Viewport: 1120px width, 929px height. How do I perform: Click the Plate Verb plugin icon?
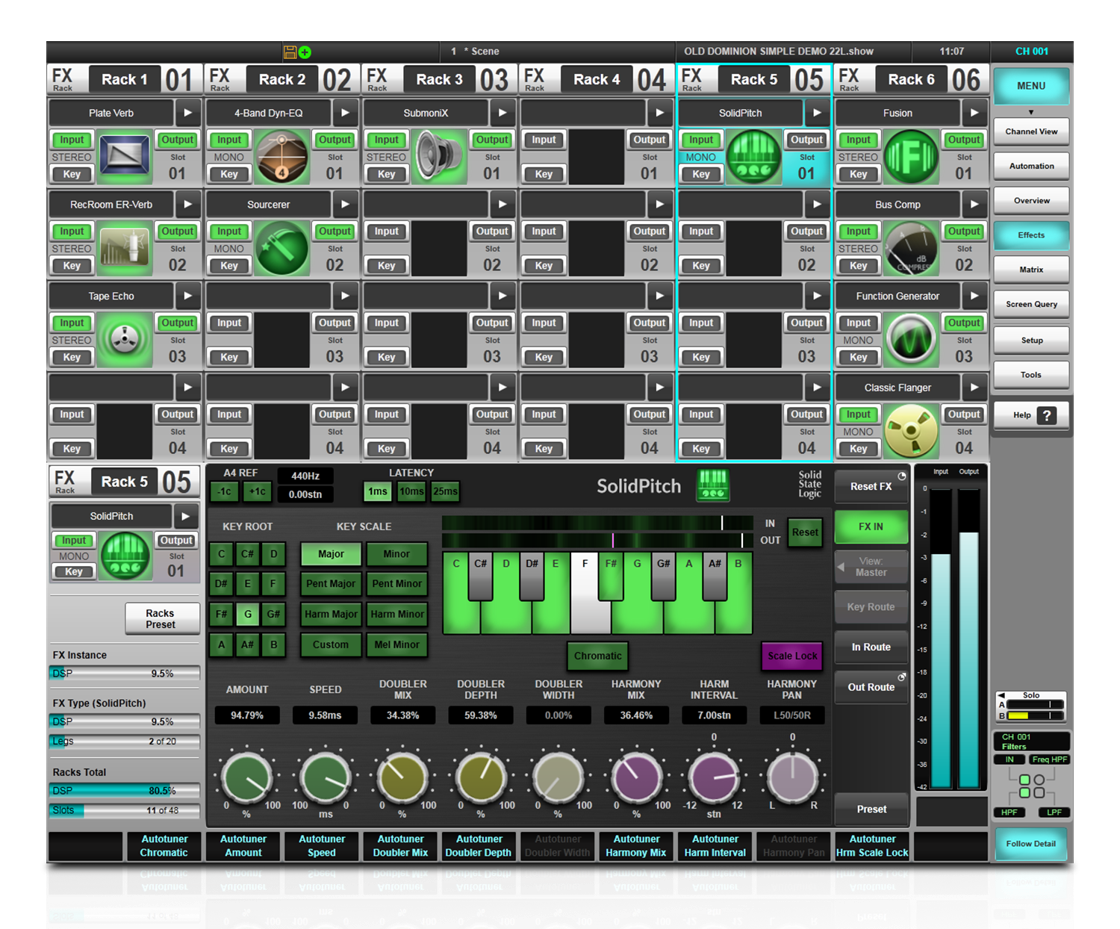coord(124,157)
